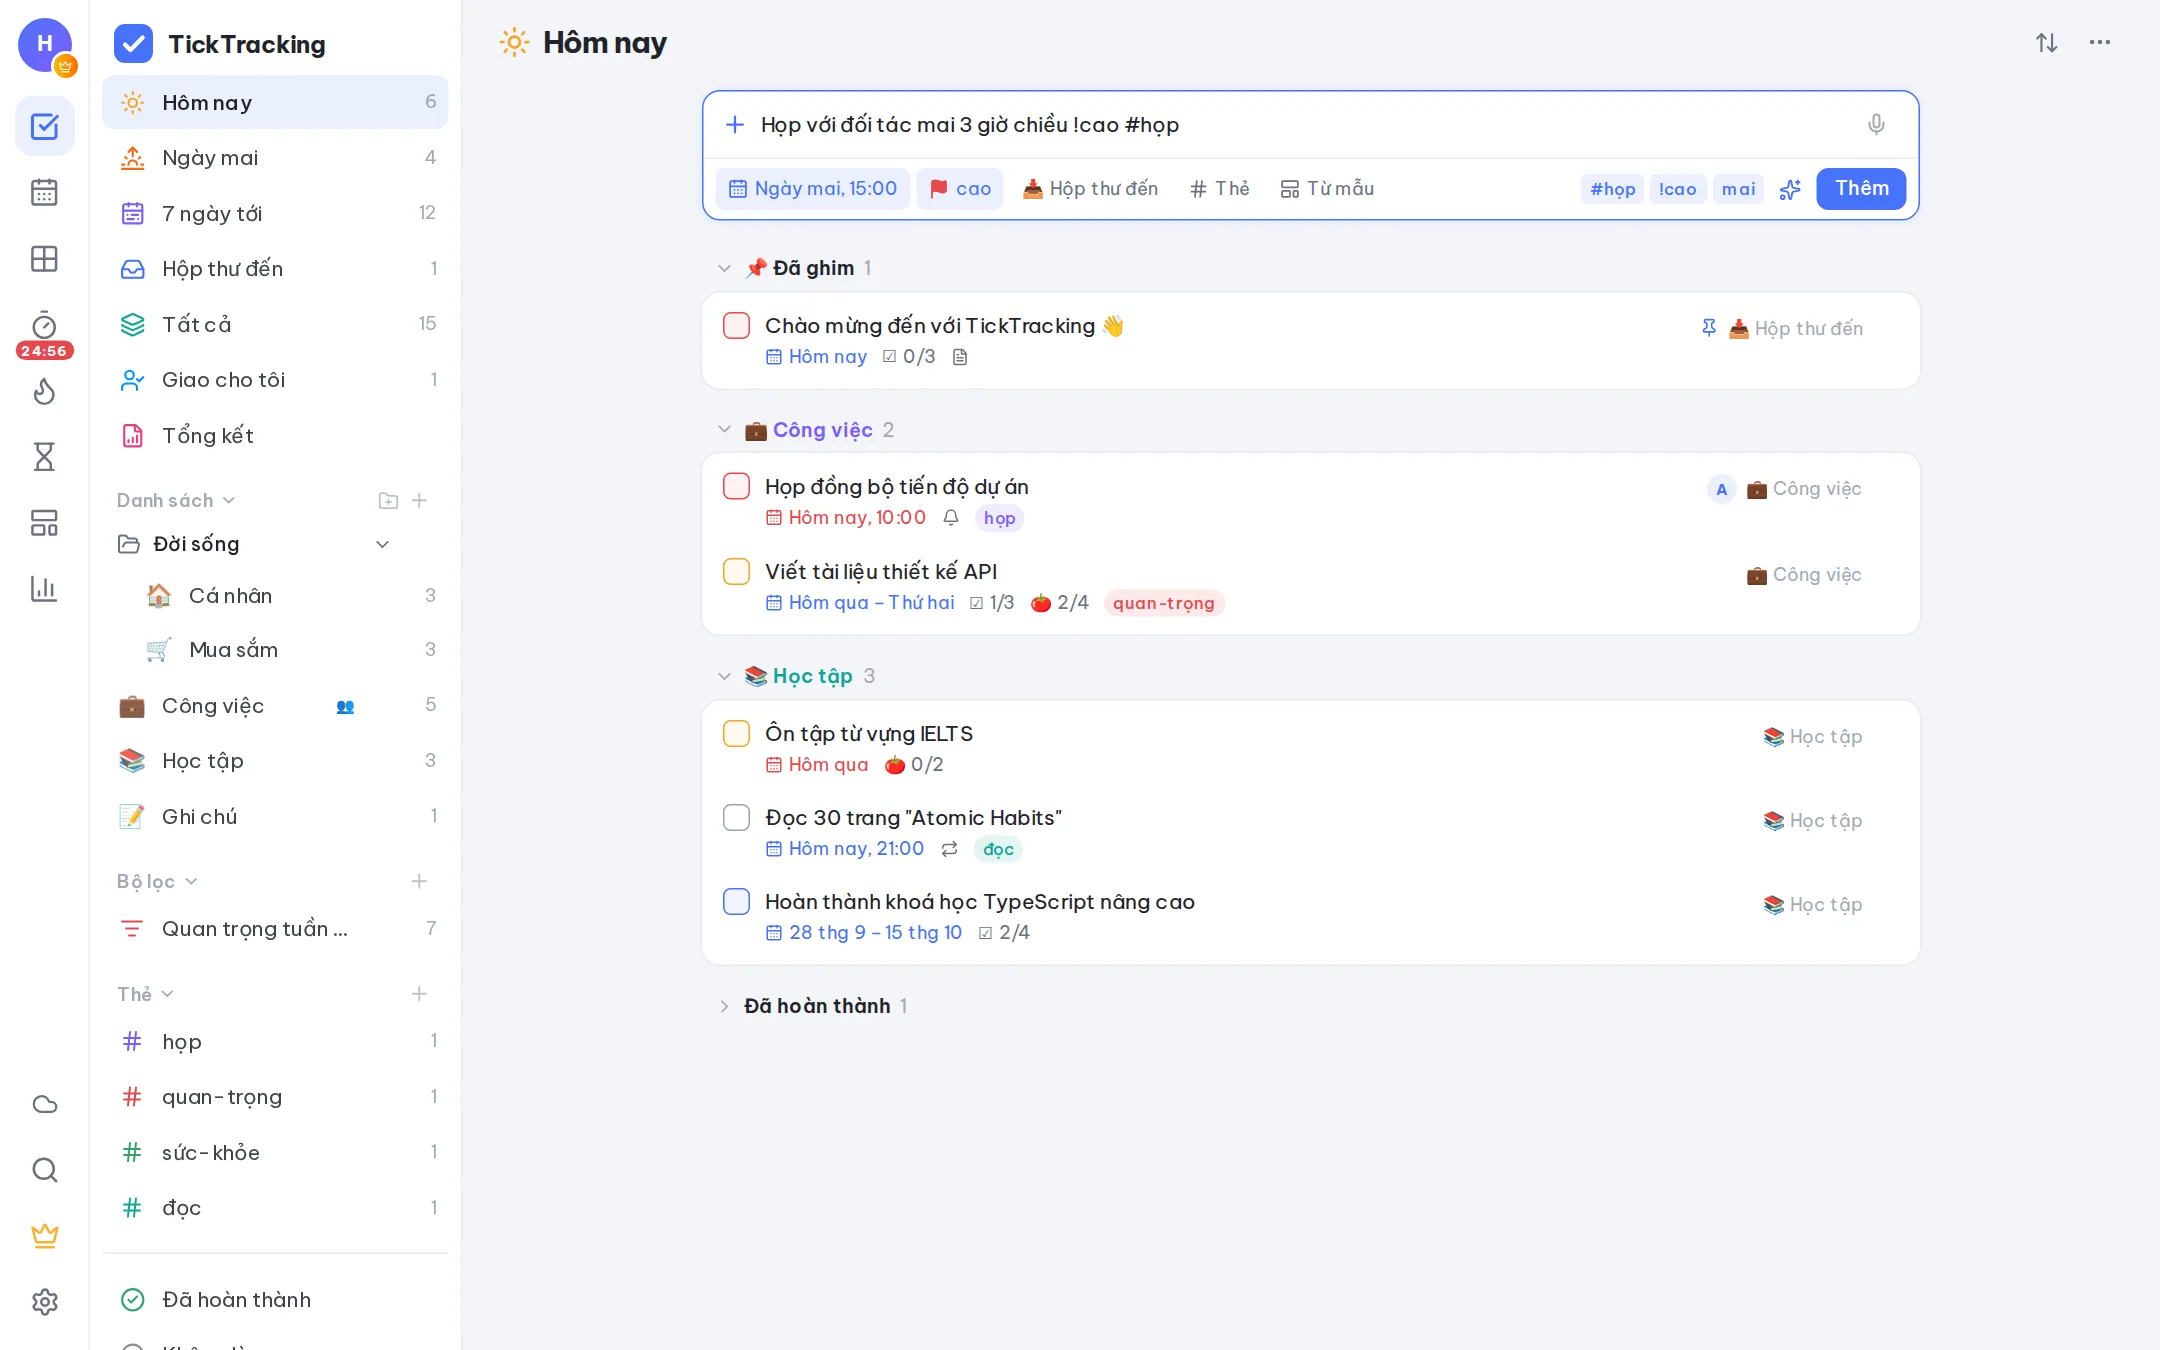Open the hourglass countdown icon

(44, 457)
